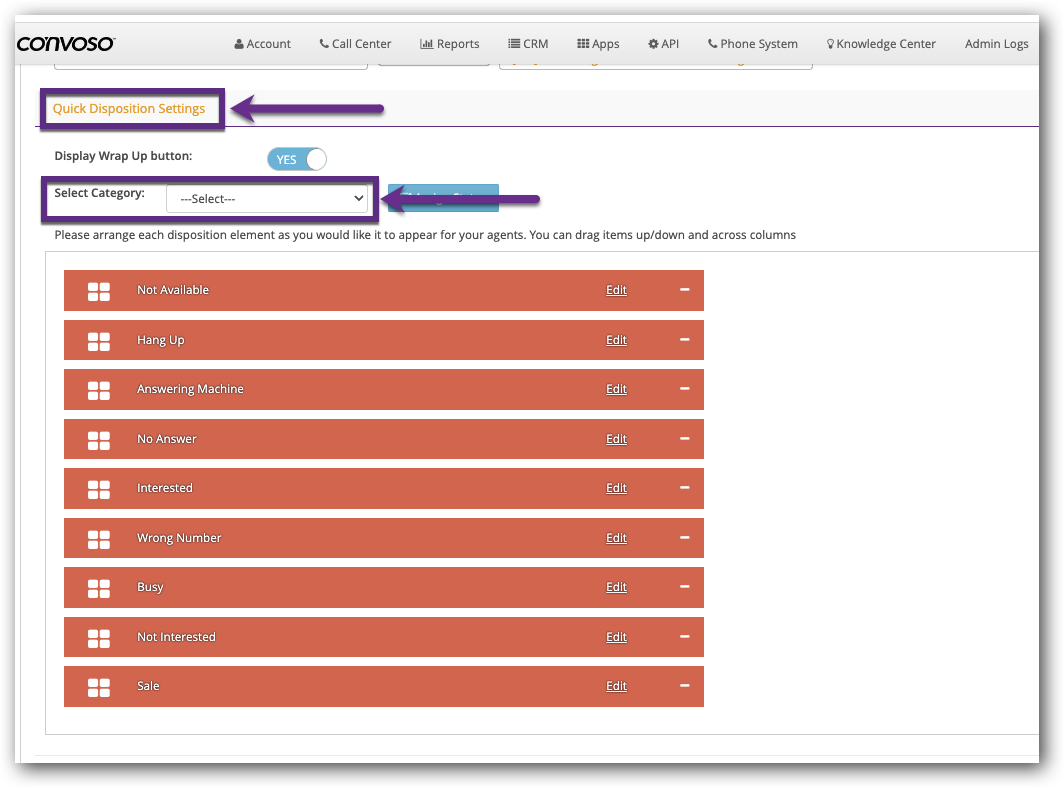This screenshot has width=1064, height=788.
Task: Click the Wrong Number label text
Action: point(179,538)
